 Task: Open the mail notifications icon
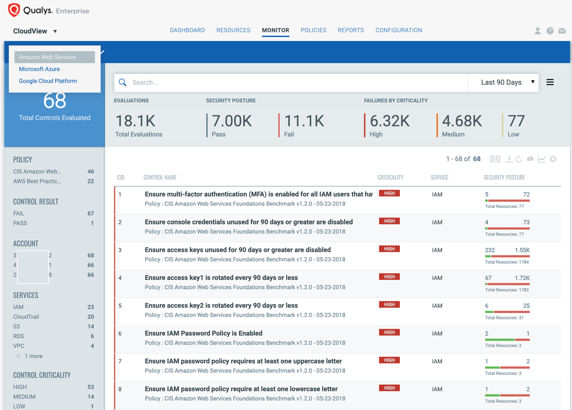[x=562, y=31]
